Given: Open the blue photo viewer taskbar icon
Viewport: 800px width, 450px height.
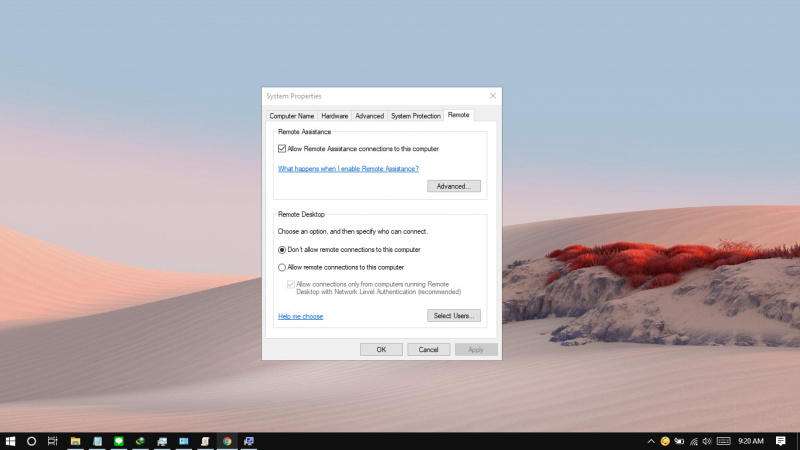Looking at the screenshot, I should coord(184,441).
